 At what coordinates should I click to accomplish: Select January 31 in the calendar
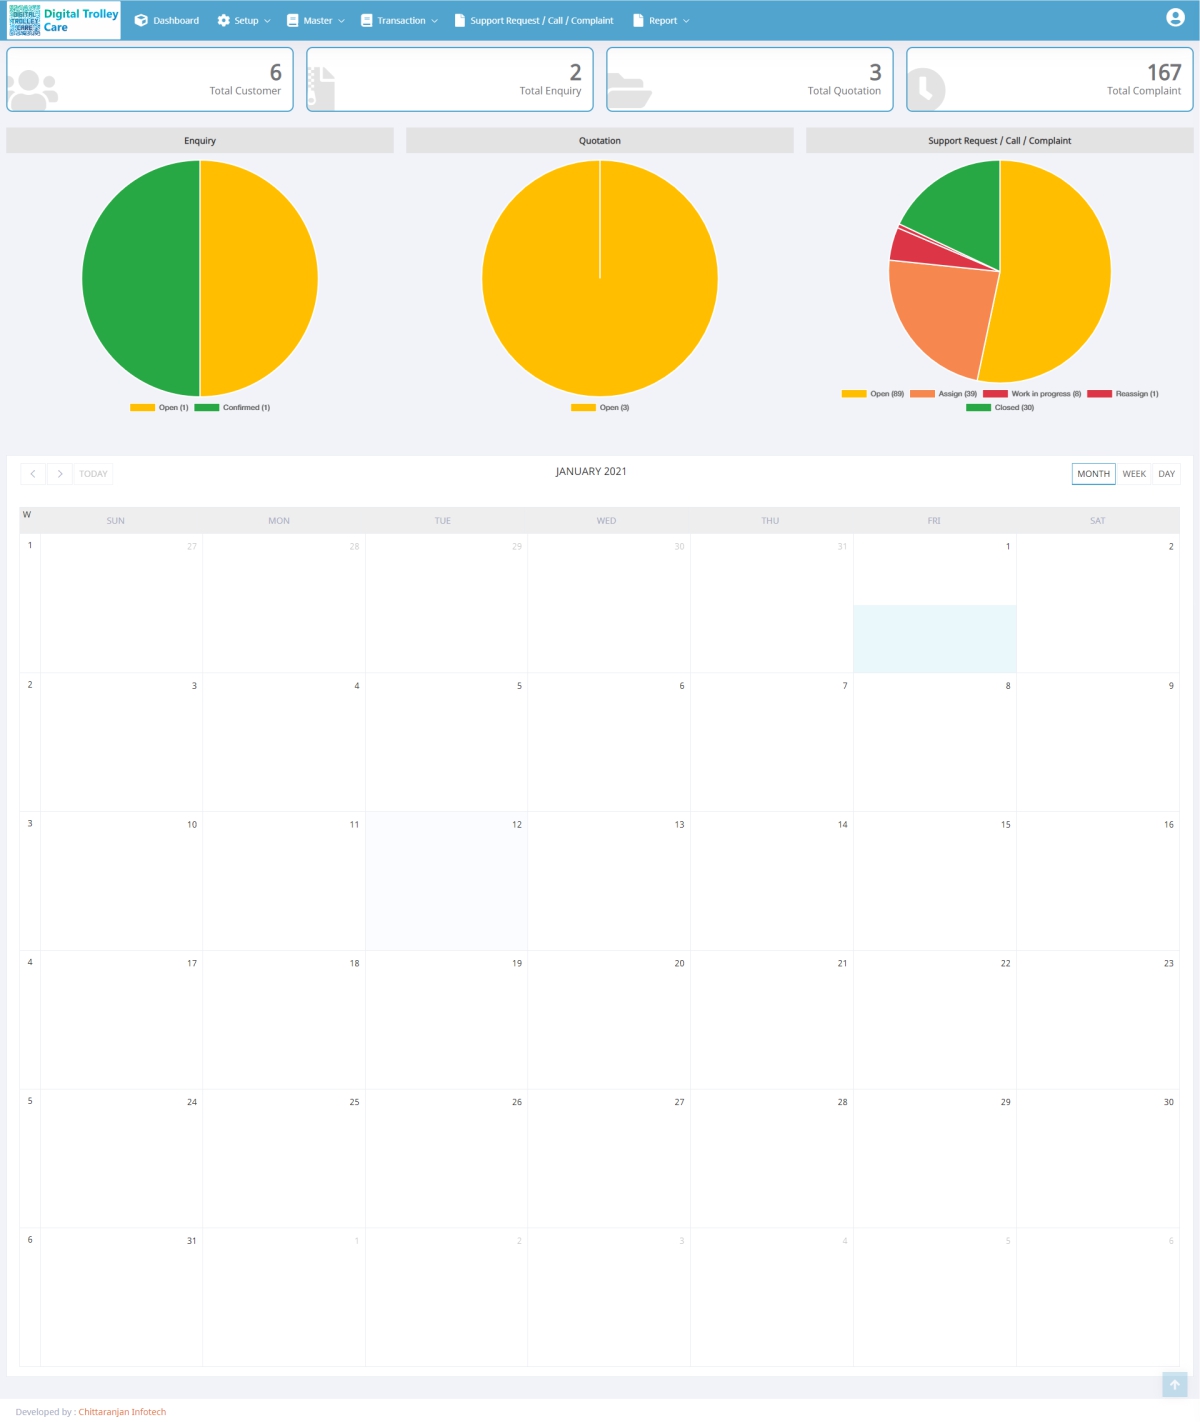pos(121,1297)
